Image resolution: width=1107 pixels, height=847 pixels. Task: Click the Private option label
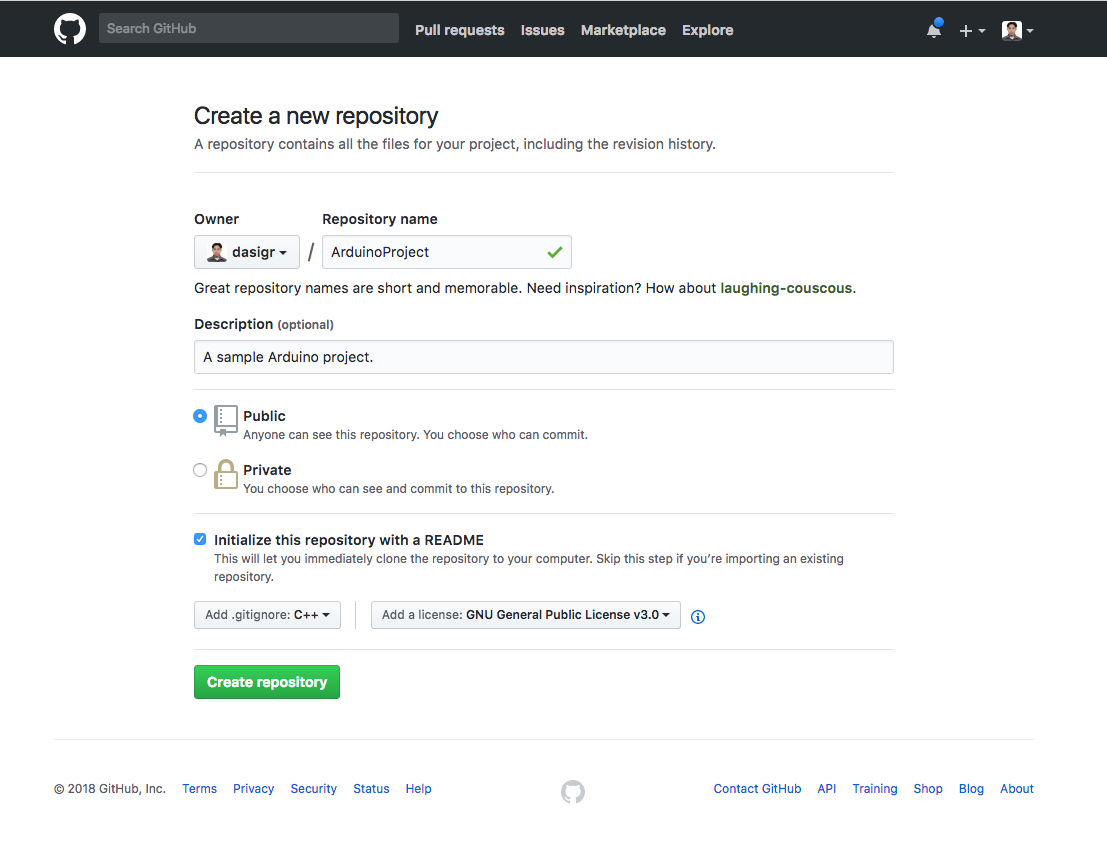[x=267, y=470]
